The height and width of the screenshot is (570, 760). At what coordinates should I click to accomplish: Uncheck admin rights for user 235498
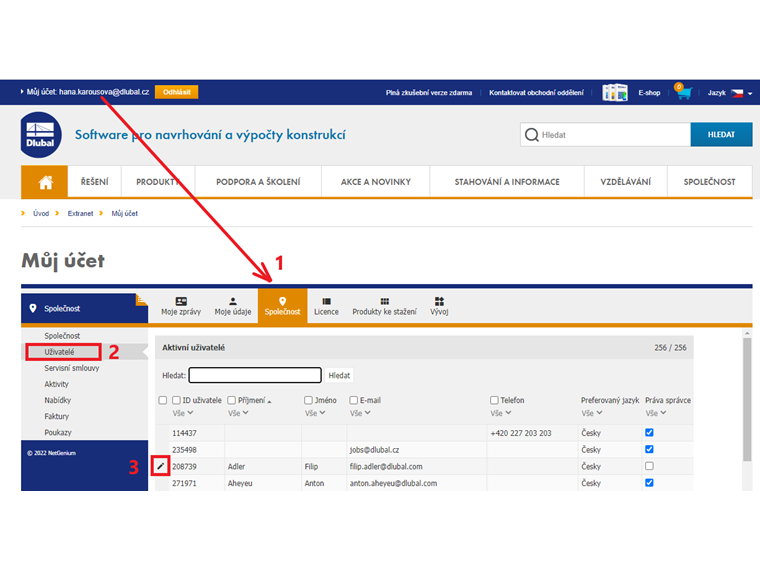click(649, 449)
